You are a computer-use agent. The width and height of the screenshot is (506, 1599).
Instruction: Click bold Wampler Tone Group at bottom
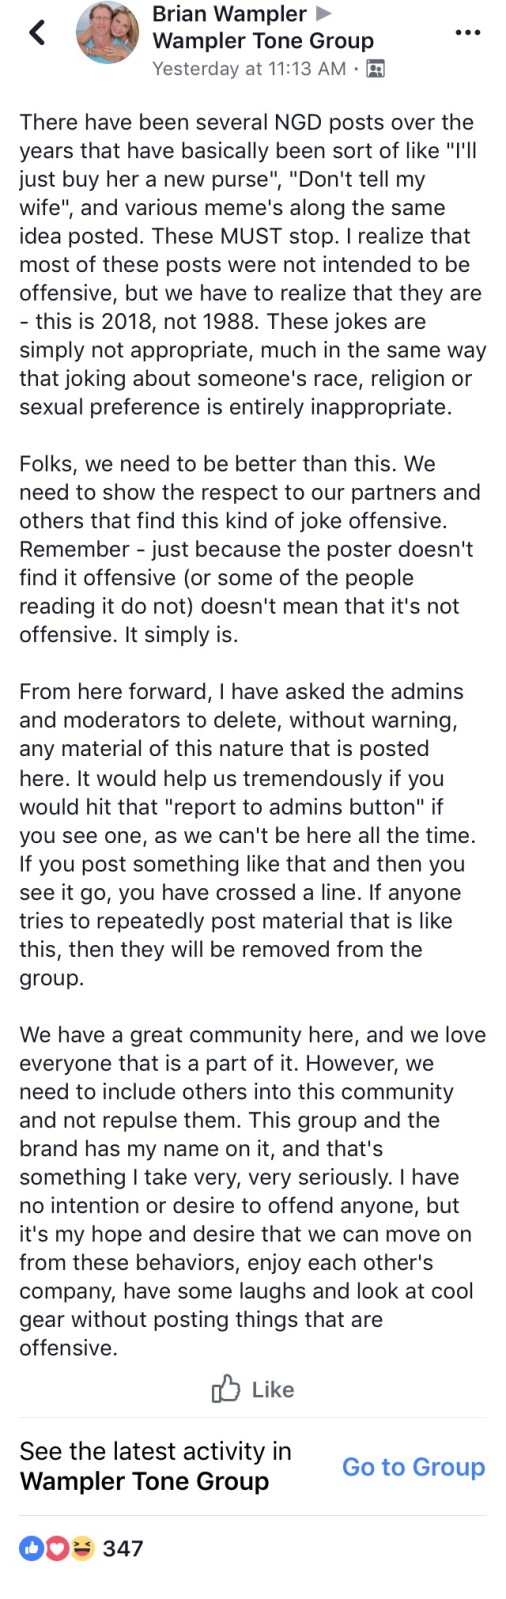point(145,1481)
